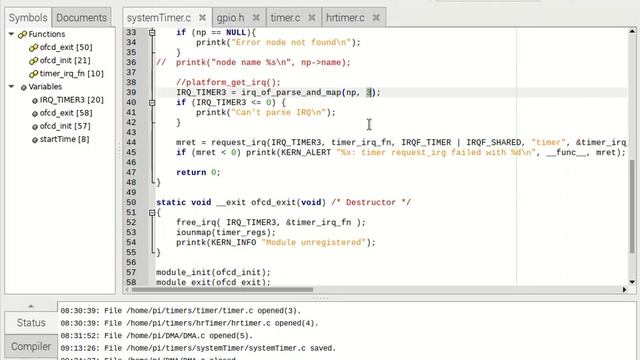Screen dimensions: 640x360
Task: Click the editor vertical scrollbar up arrow
Action: coord(632,31)
